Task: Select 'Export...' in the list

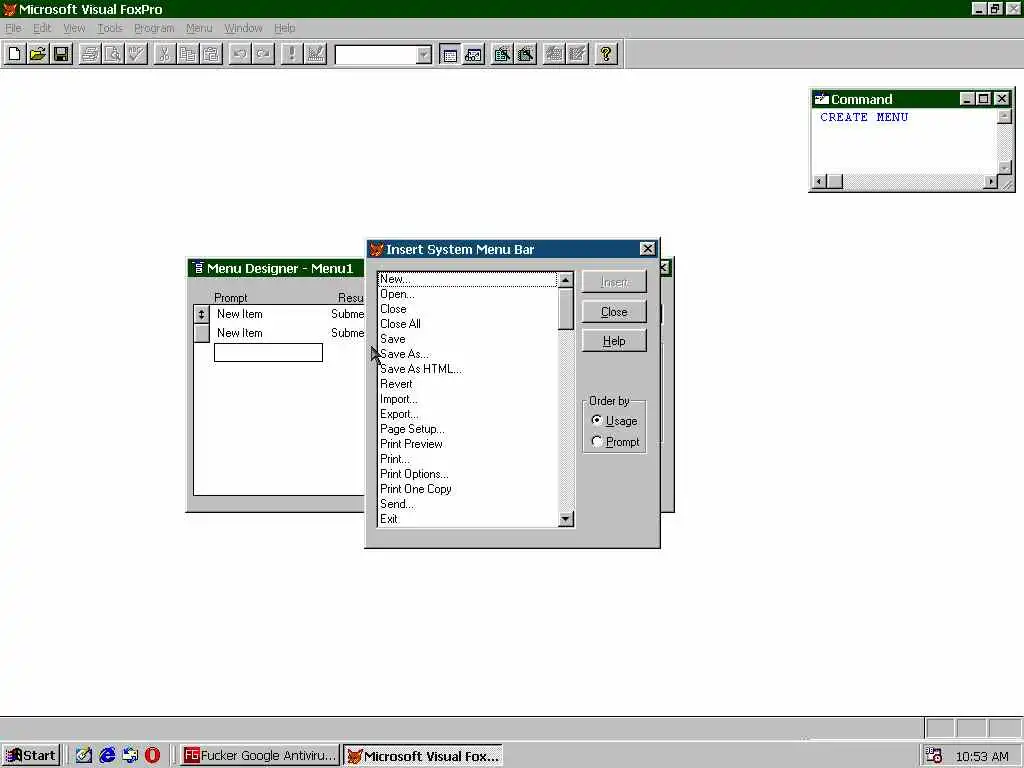Action: [x=468, y=414]
